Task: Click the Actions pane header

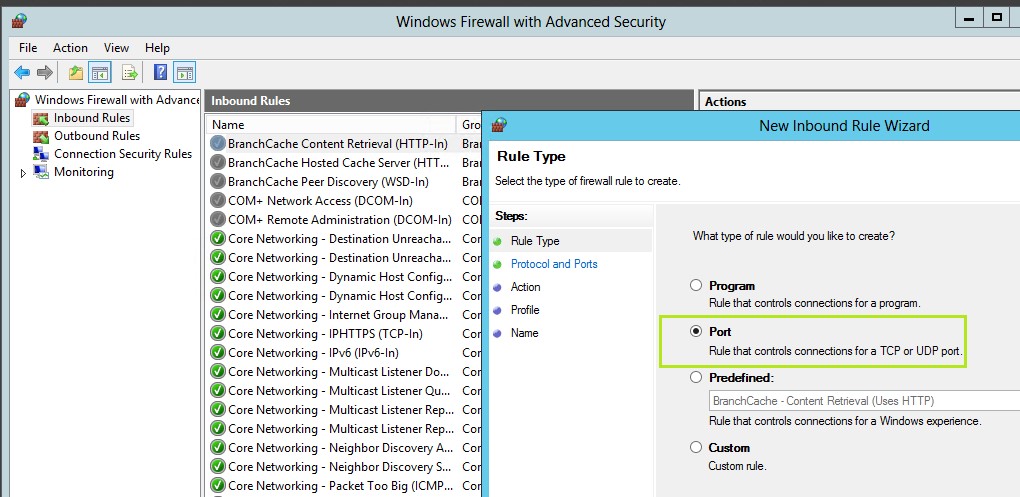Action: 859,101
